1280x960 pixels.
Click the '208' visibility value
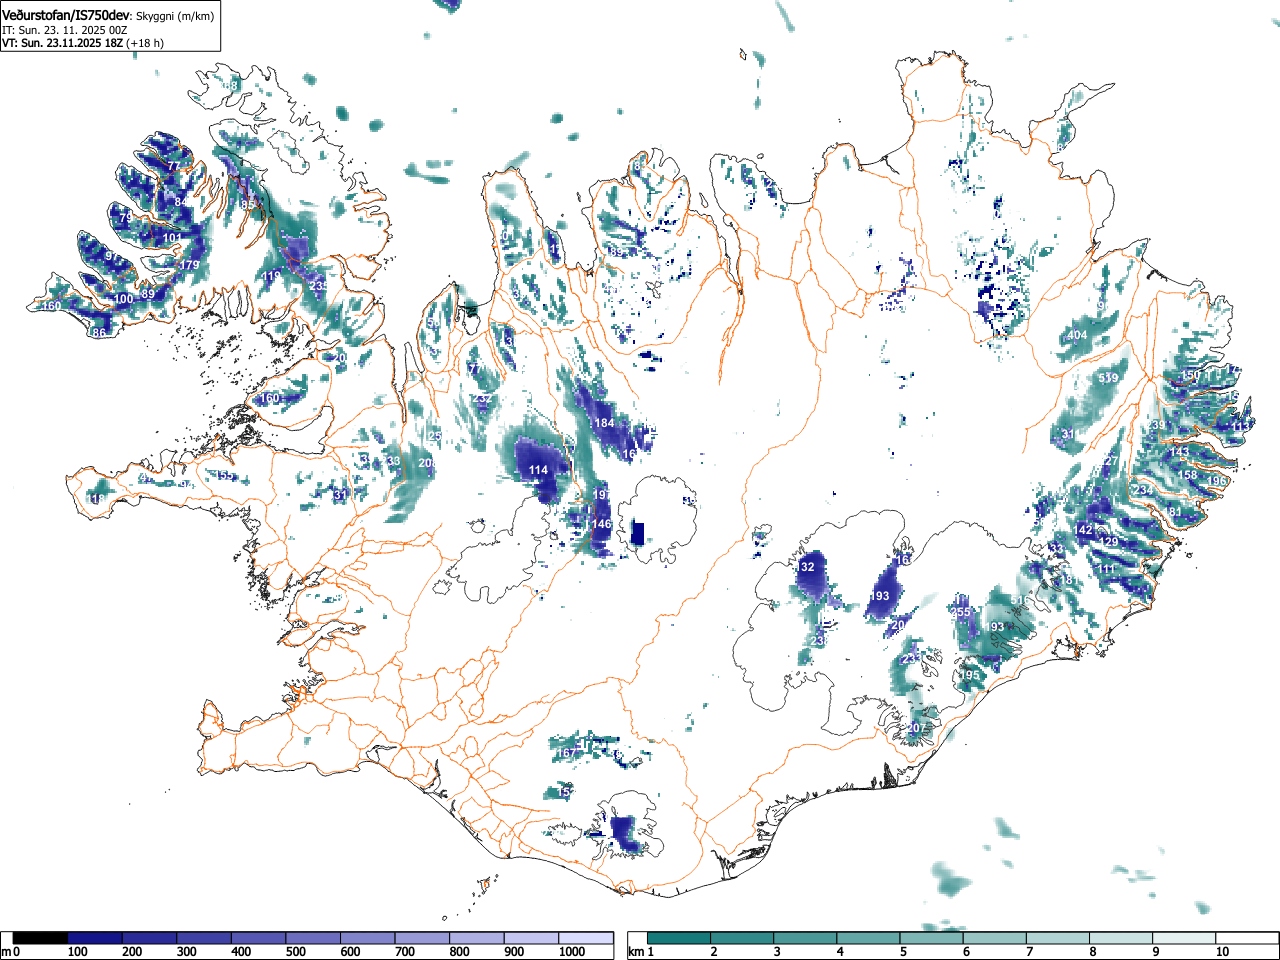(x=428, y=463)
